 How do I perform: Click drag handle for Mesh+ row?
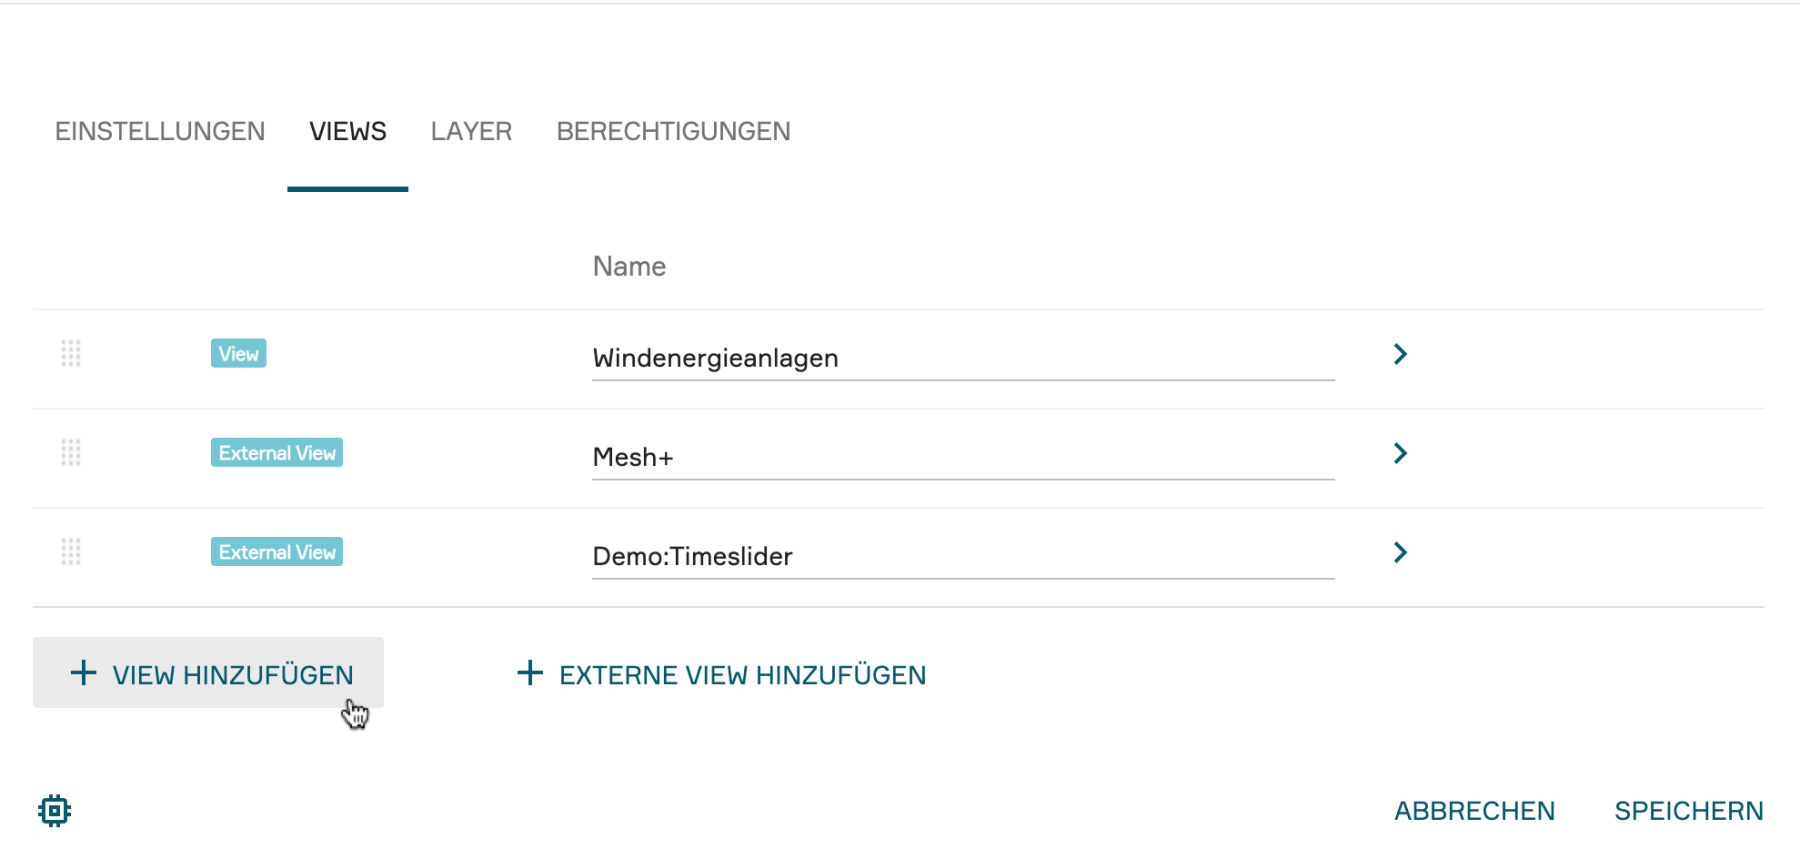coord(71,453)
